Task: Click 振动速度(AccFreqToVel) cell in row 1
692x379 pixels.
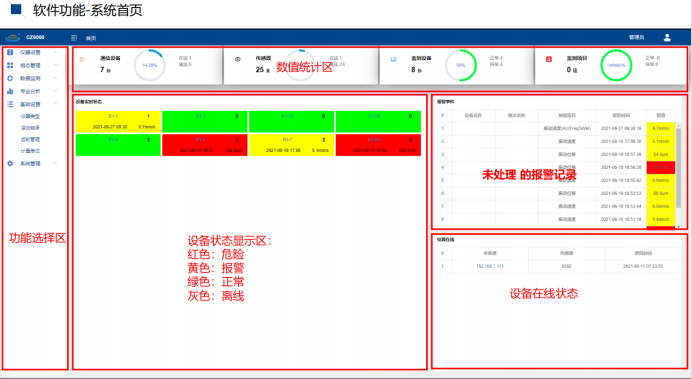Action: [x=567, y=128]
